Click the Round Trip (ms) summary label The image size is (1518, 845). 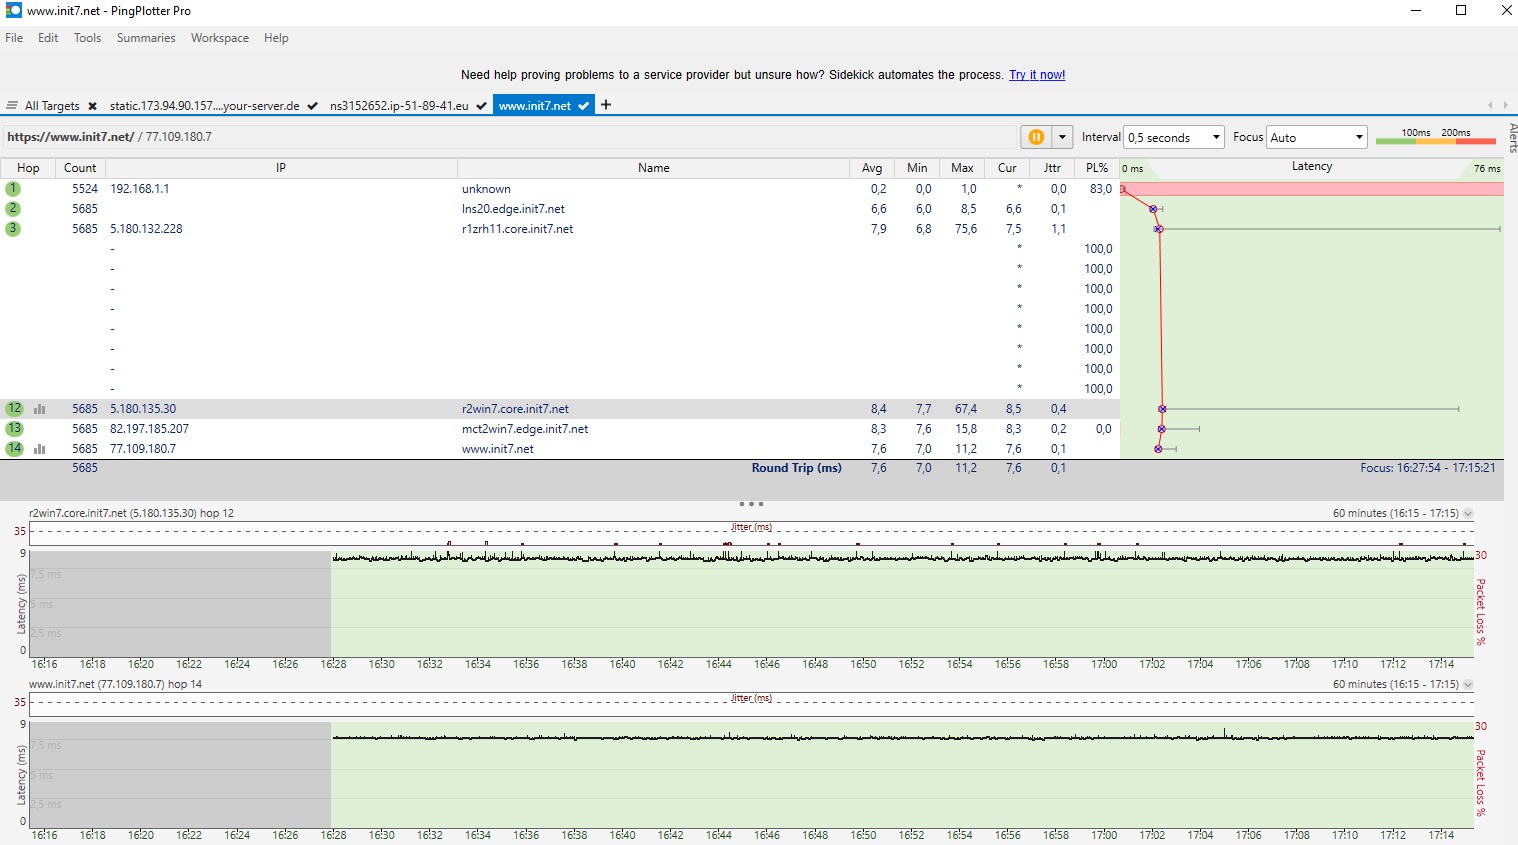point(796,468)
